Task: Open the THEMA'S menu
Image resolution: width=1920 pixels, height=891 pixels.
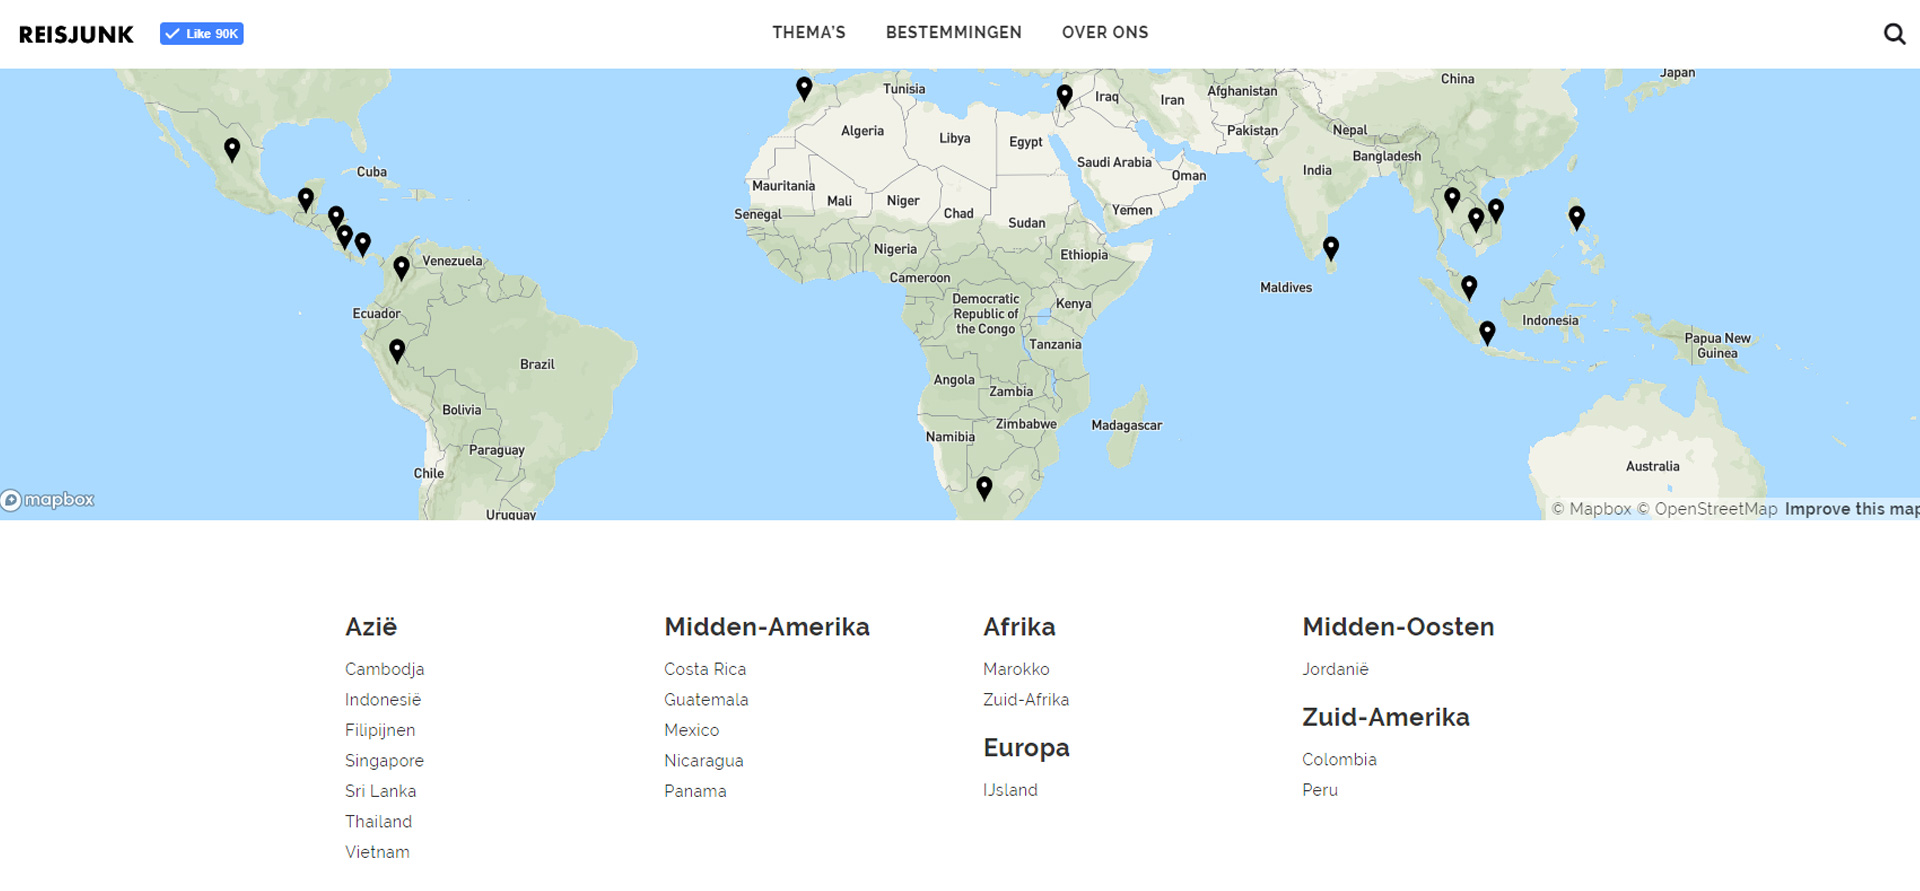Action: click(x=808, y=33)
